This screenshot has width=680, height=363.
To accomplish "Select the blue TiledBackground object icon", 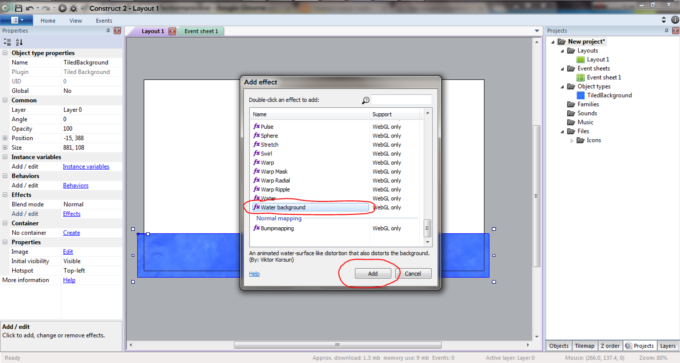I will coord(581,95).
